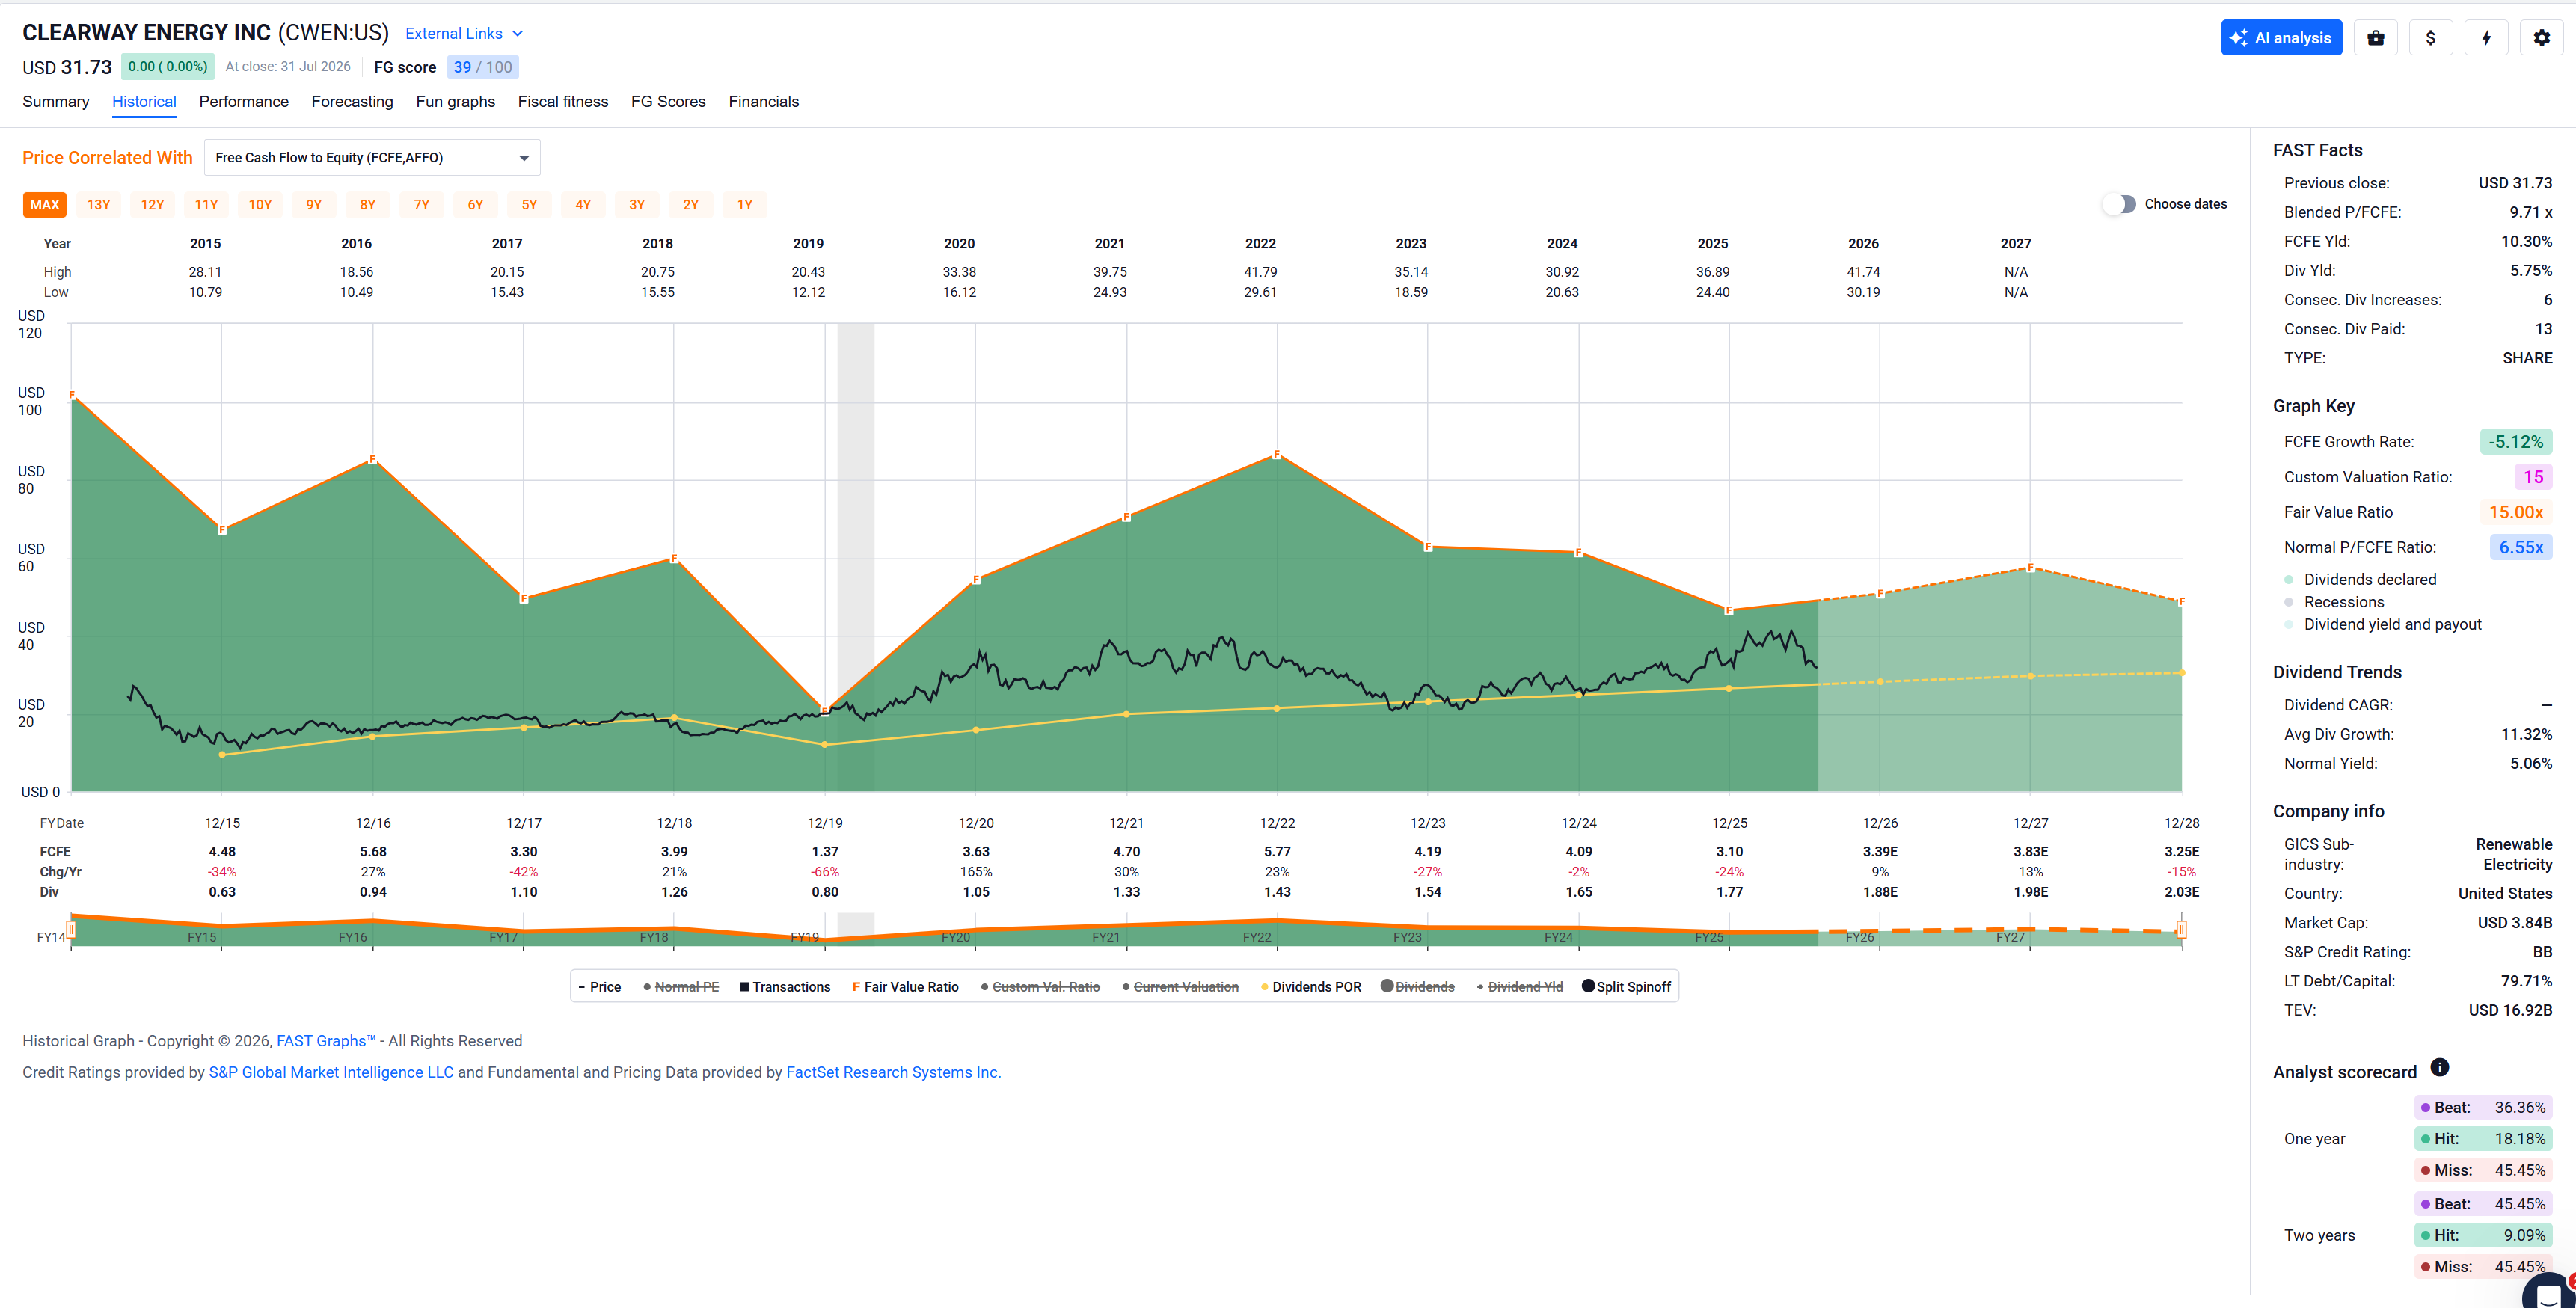The width and height of the screenshot is (2576, 1308).
Task: Click the lightning bolt icon
Action: click(2486, 38)
